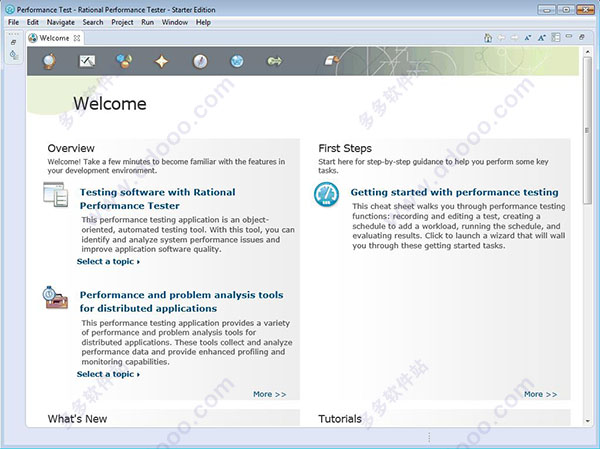Viewport: 600px width, 449px height.
Task: Restore the Welcome view with overlapping-squares icon
Action: (582, 37)
